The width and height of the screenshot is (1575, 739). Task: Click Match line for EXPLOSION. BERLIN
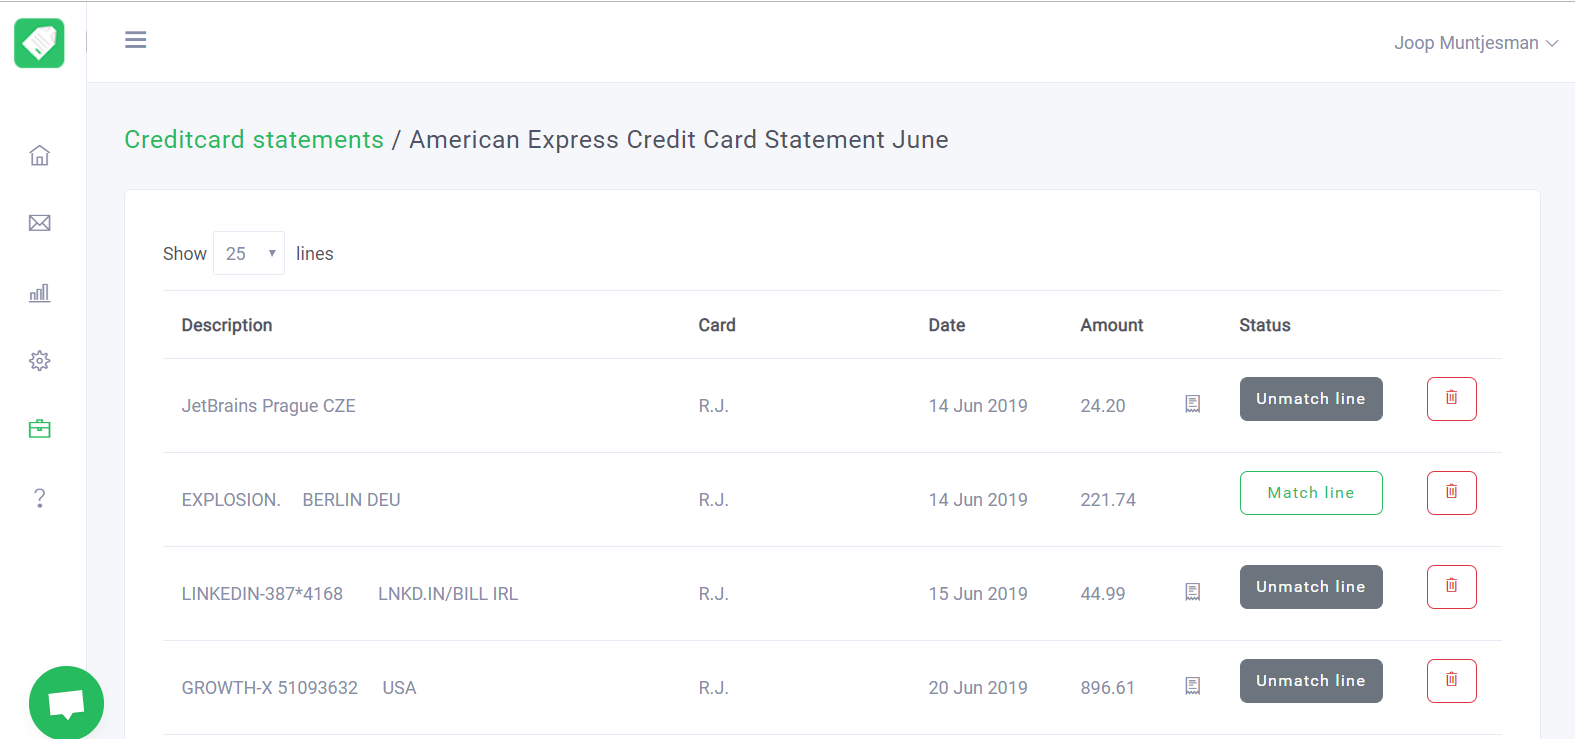point(1310,493)
